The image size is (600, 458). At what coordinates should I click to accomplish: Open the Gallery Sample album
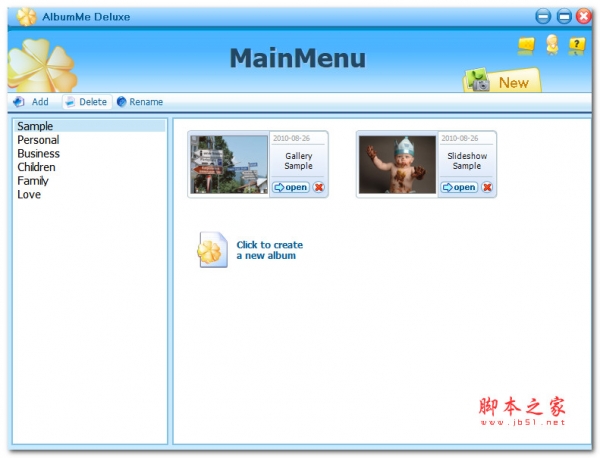tap(291, 187)
